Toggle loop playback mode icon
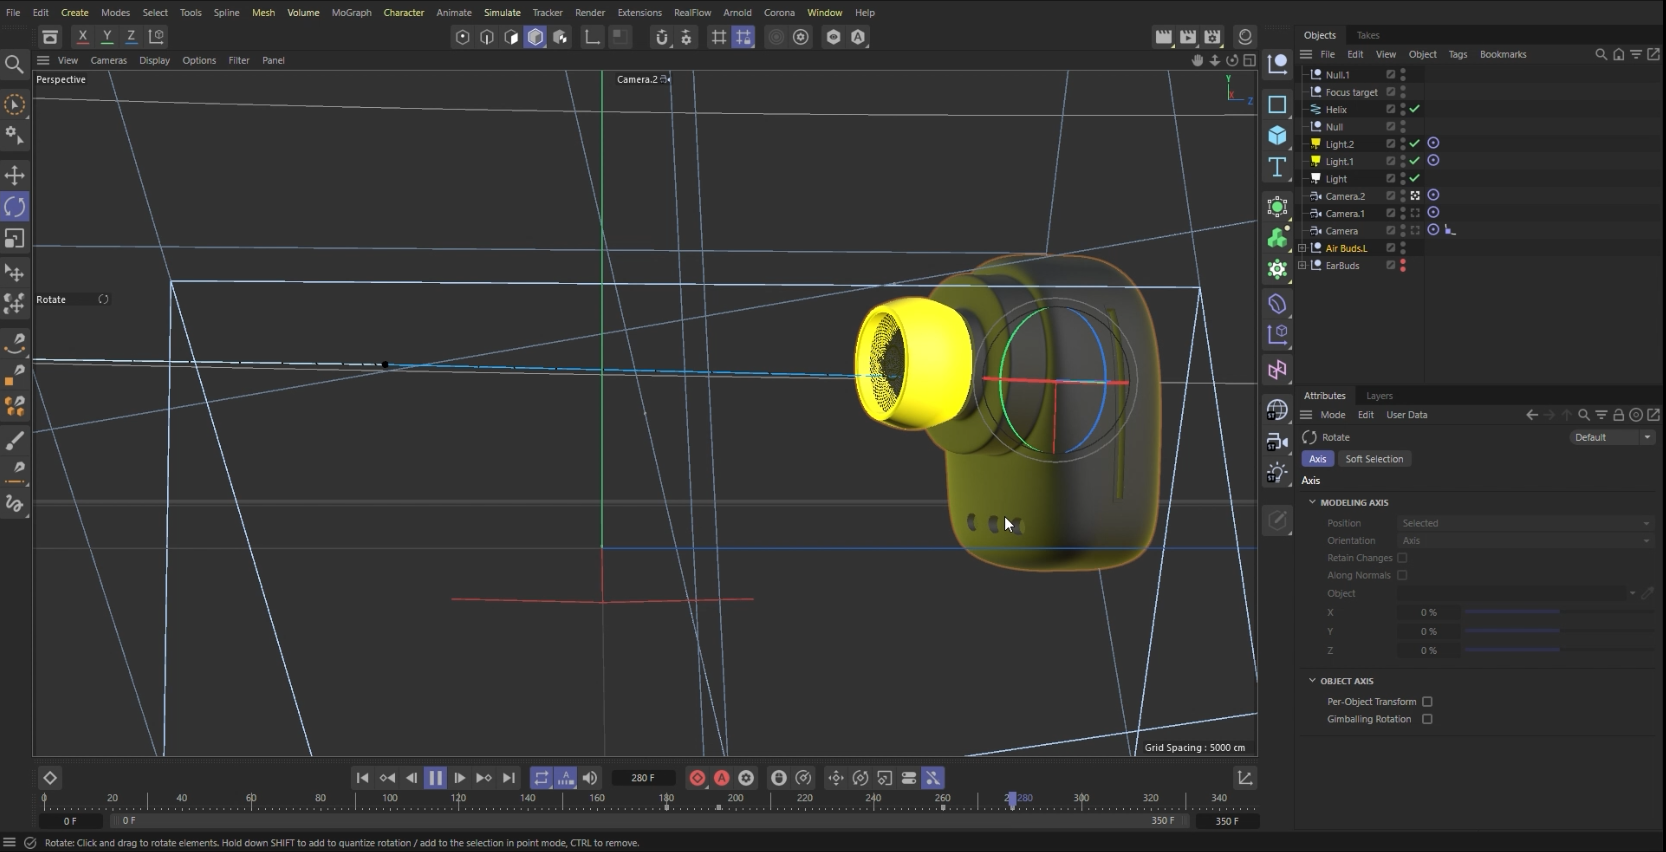 pyautogui.click(x=541, y=777)
